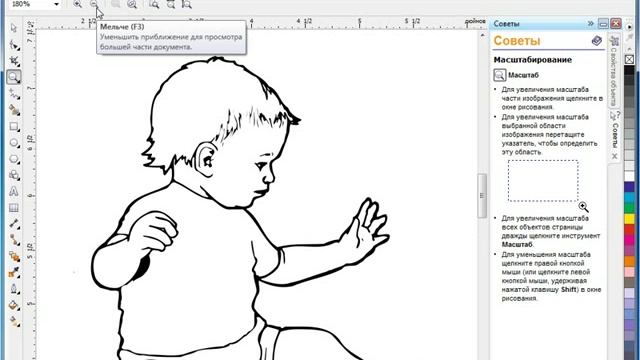The width and height of the screenshot is (640, 360).
Task: Expand the Советы docker chevron arrows
Action: pos(590,24)
